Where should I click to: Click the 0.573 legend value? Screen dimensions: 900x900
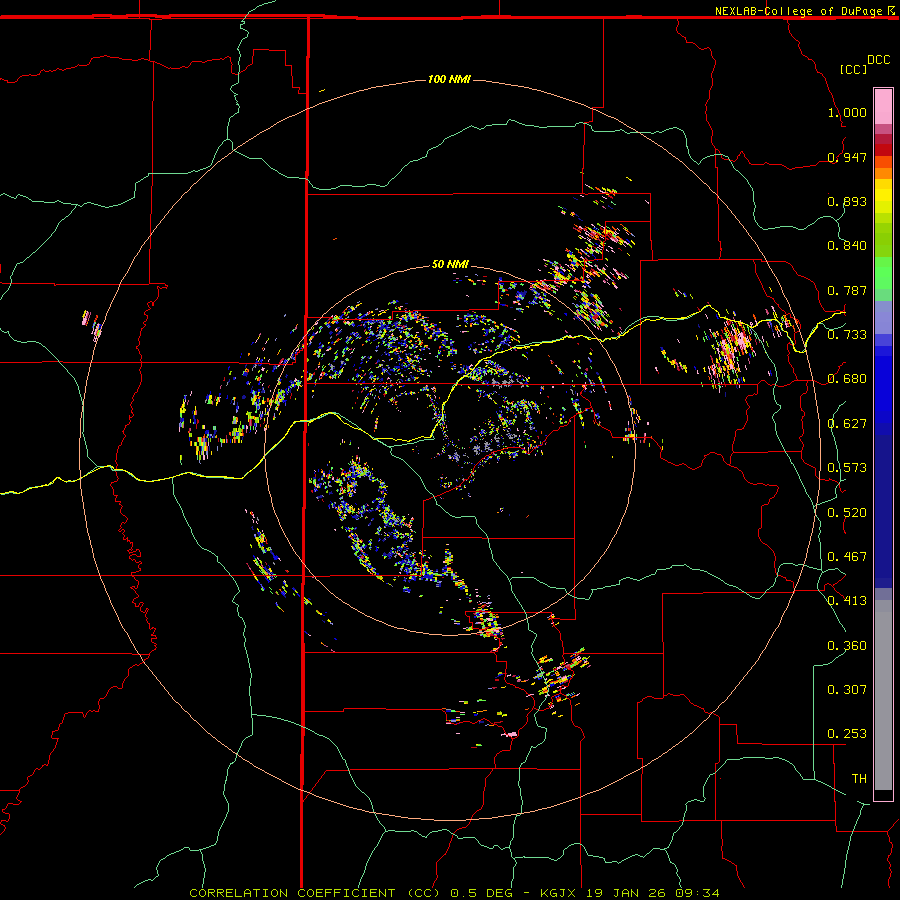coord(847,468)
